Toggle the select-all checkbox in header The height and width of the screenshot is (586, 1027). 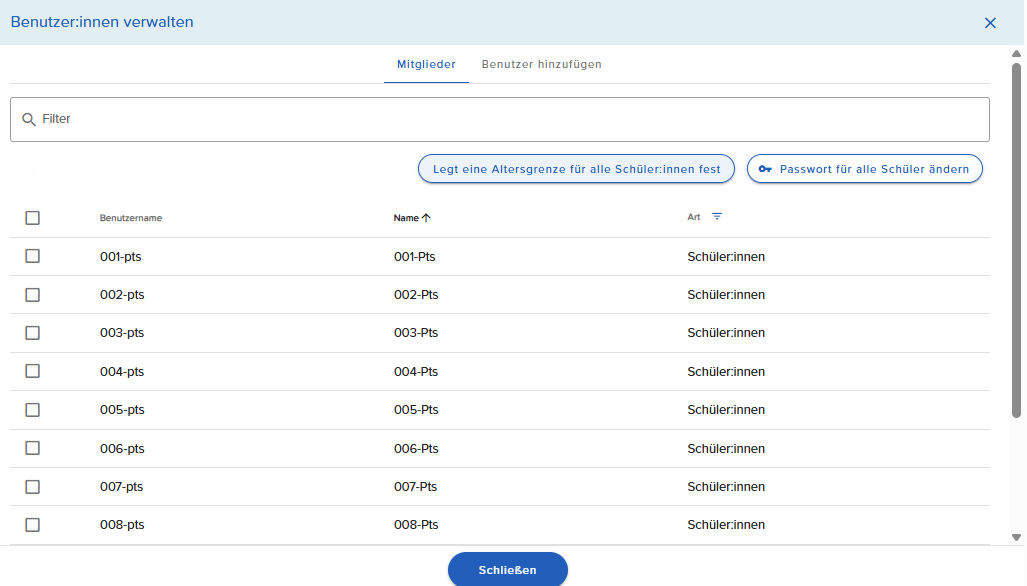[33, 218]
